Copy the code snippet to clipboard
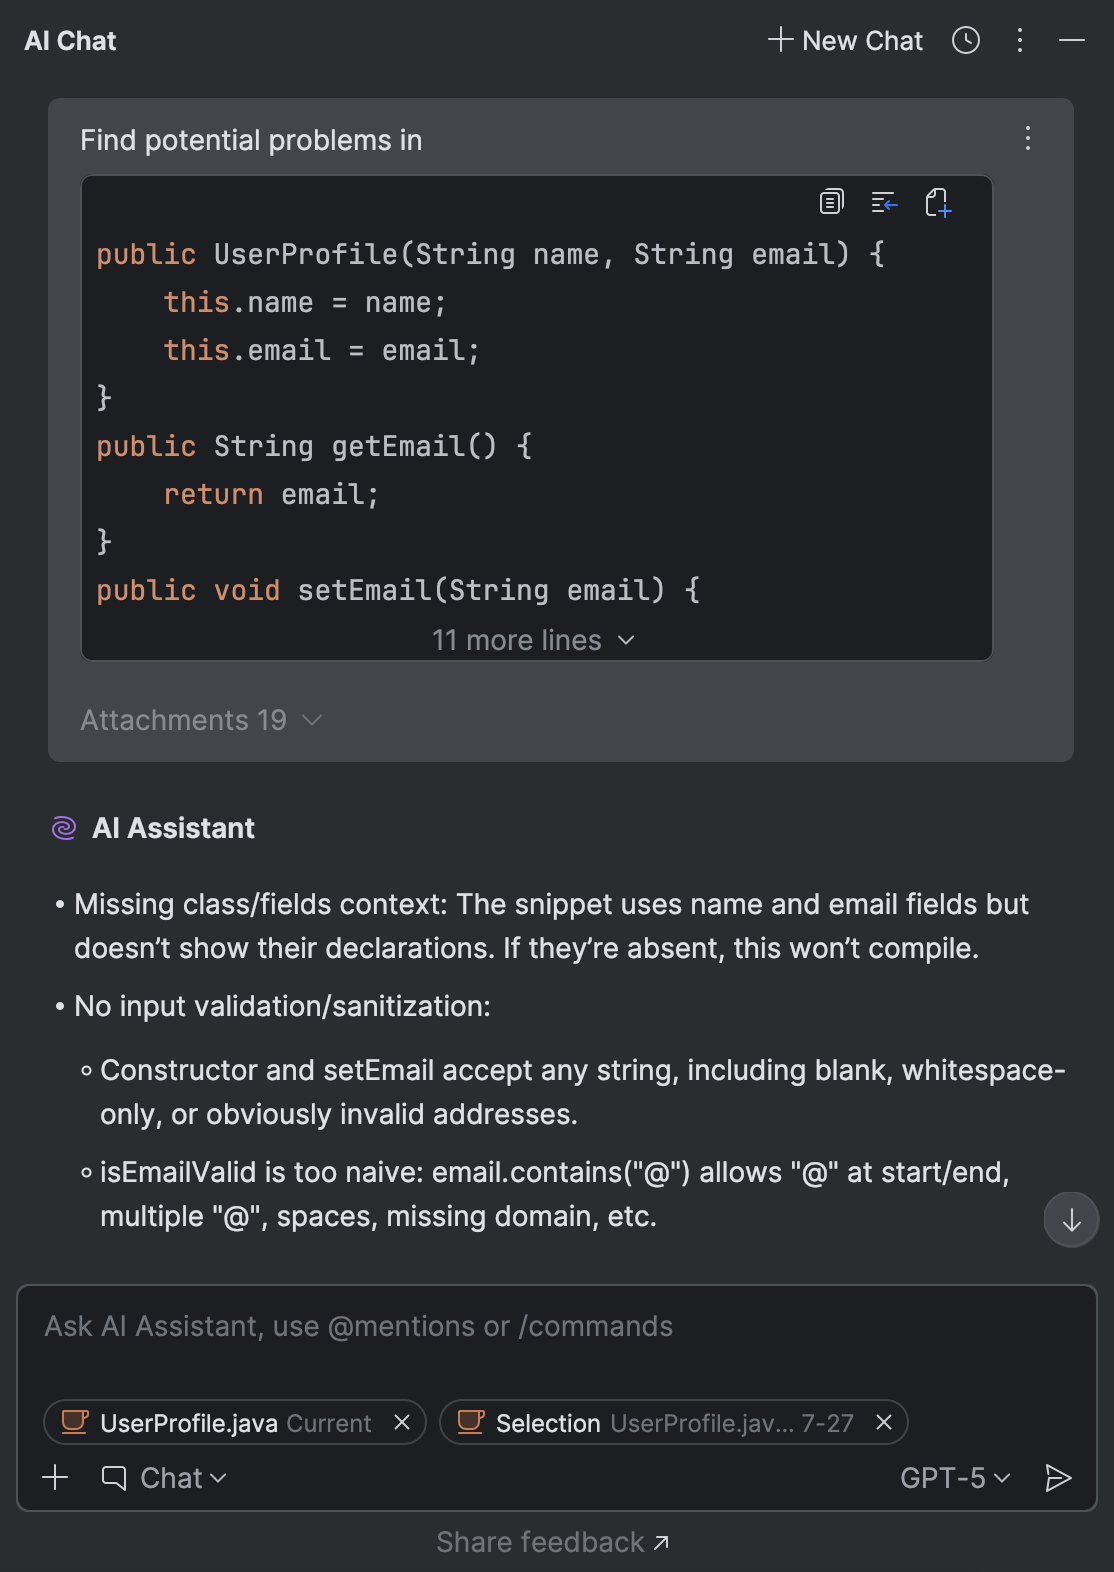This screenshot has height=1572, width=1114. [831, 203]
